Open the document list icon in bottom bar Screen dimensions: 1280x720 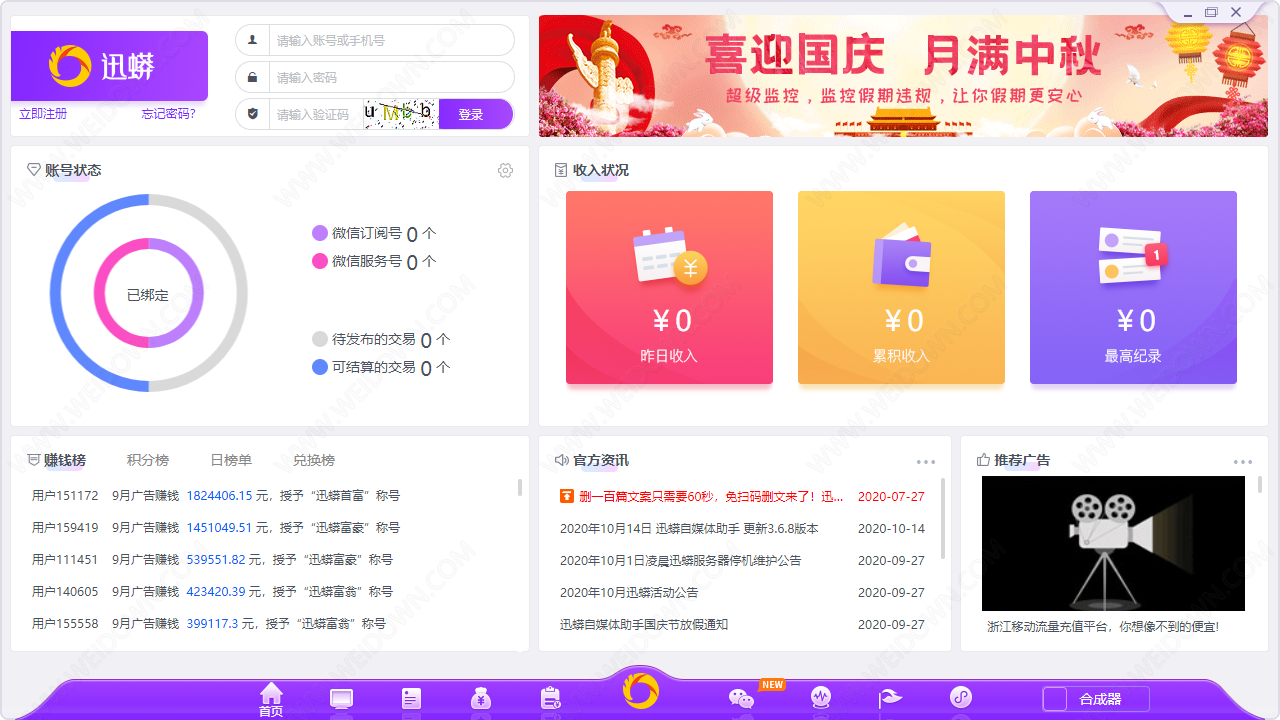[411, 698]
